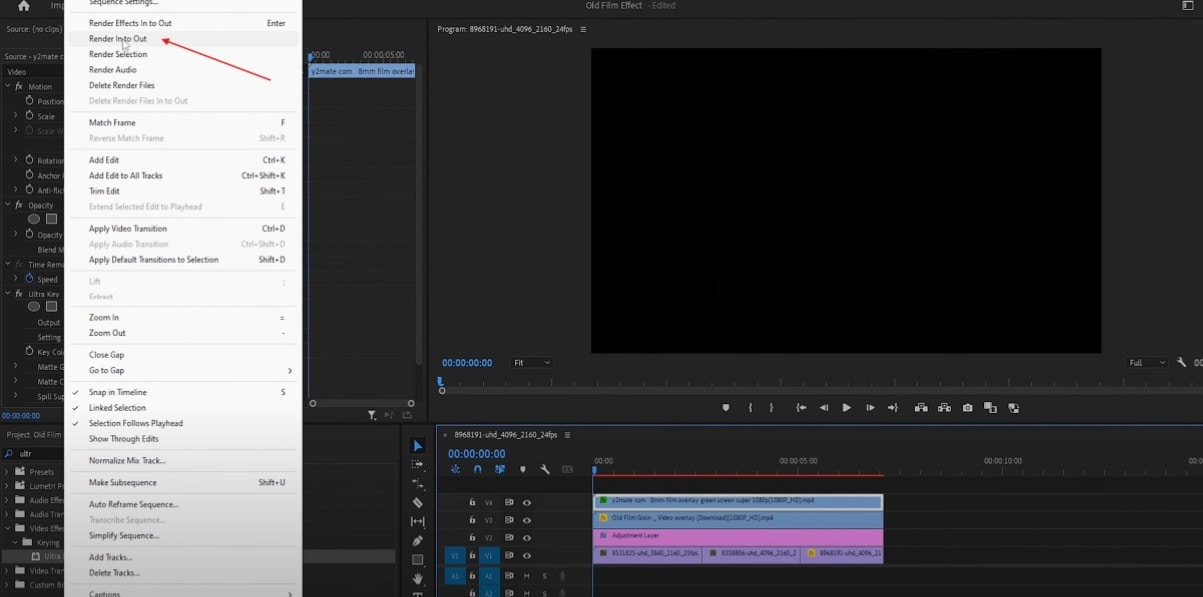Image resolution: width=1203 pixels, height=597 pixels.
Task: Mute the A1 audio track
Action: pos(527,576)
